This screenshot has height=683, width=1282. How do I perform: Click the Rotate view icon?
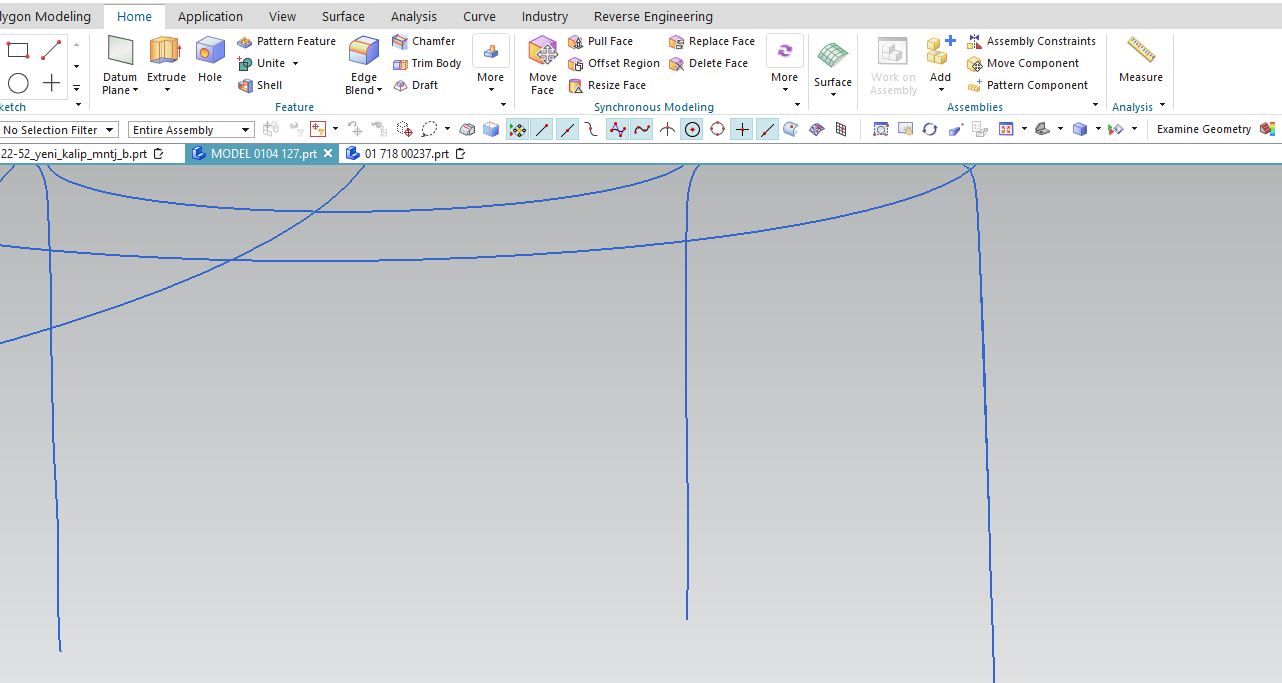(930, 129)
